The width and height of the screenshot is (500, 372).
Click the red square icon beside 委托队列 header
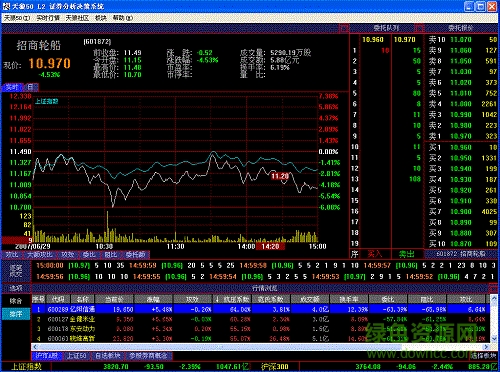click(344, 28)
